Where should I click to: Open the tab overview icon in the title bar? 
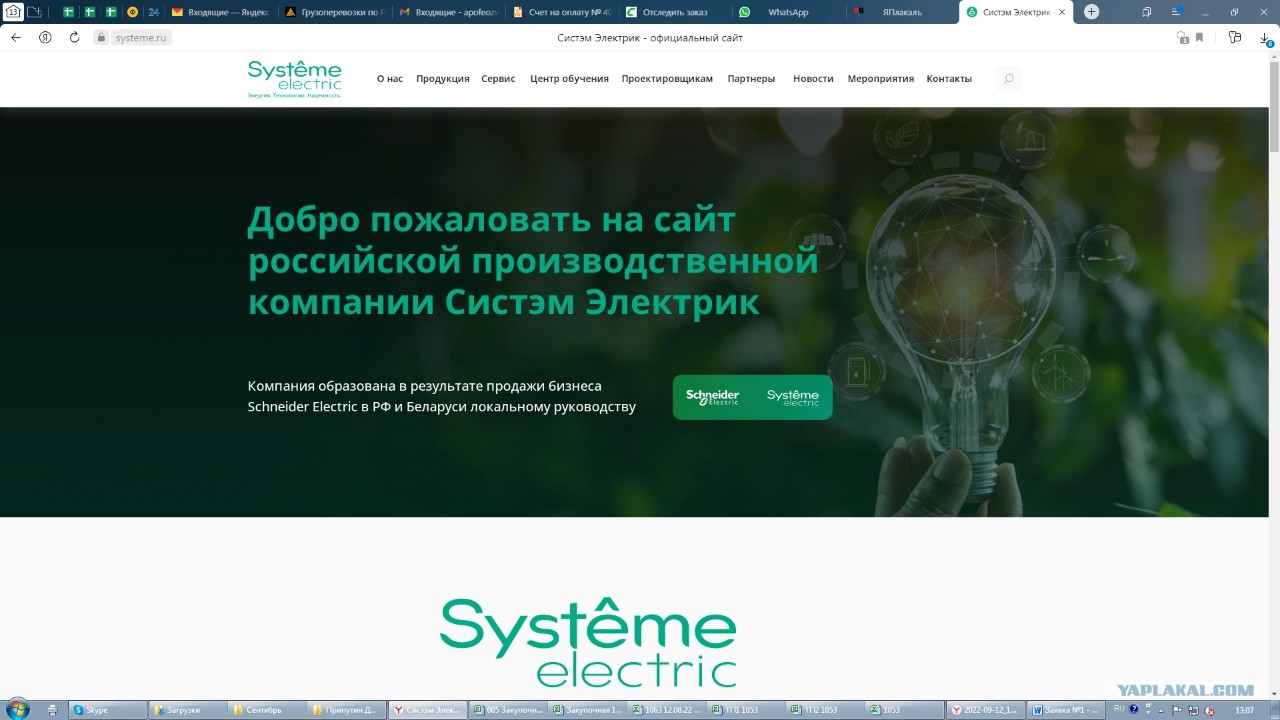1147,12
